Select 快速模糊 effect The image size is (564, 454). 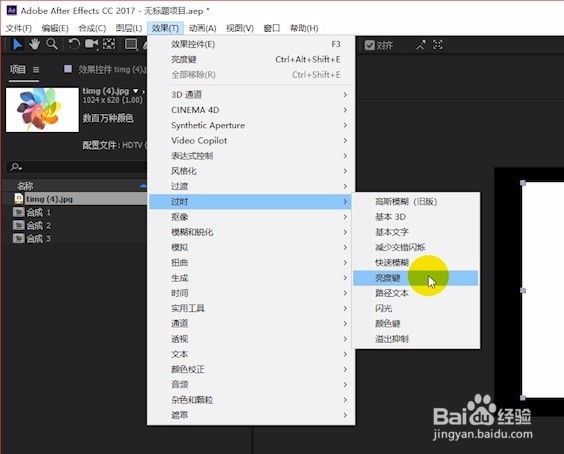point(416,263)
